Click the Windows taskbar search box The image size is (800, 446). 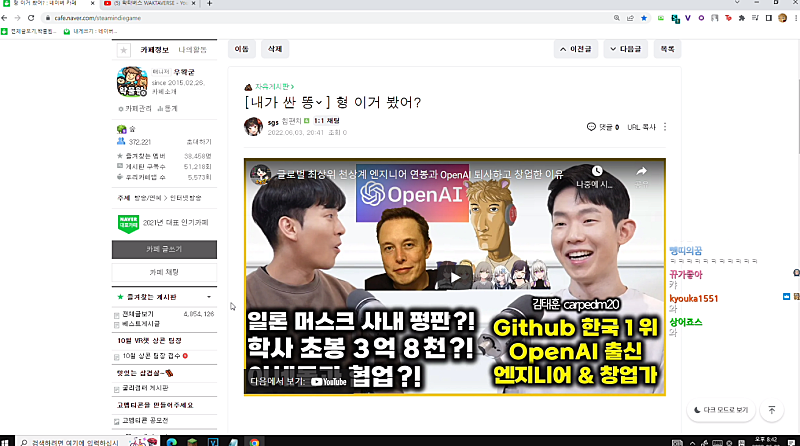pyautogui.click(x=71, y=441)
